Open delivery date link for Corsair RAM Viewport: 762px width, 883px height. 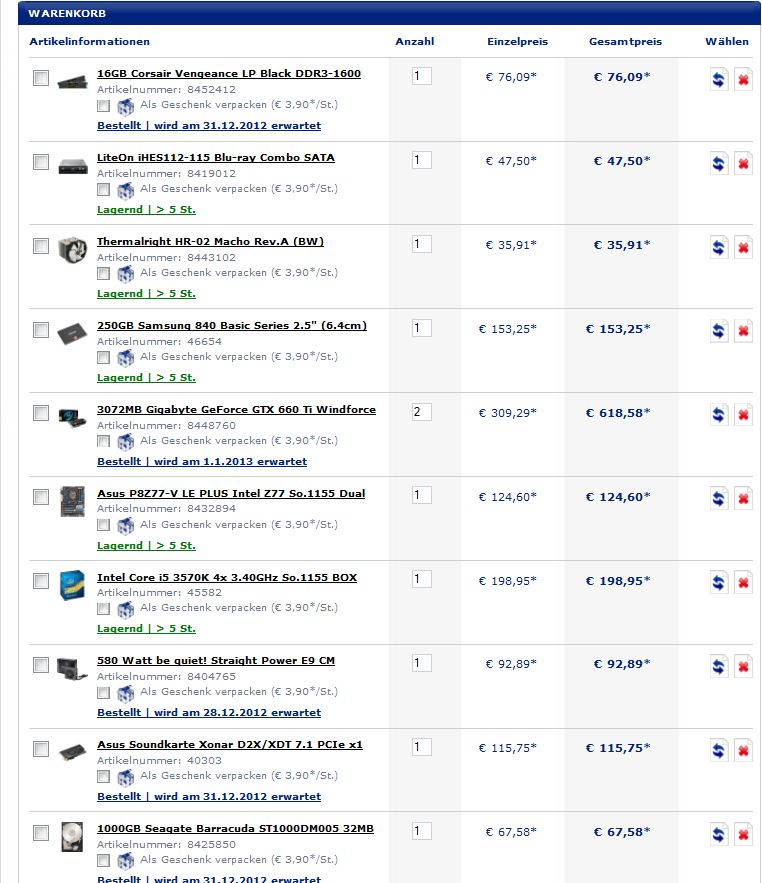(x=209, y=126)
